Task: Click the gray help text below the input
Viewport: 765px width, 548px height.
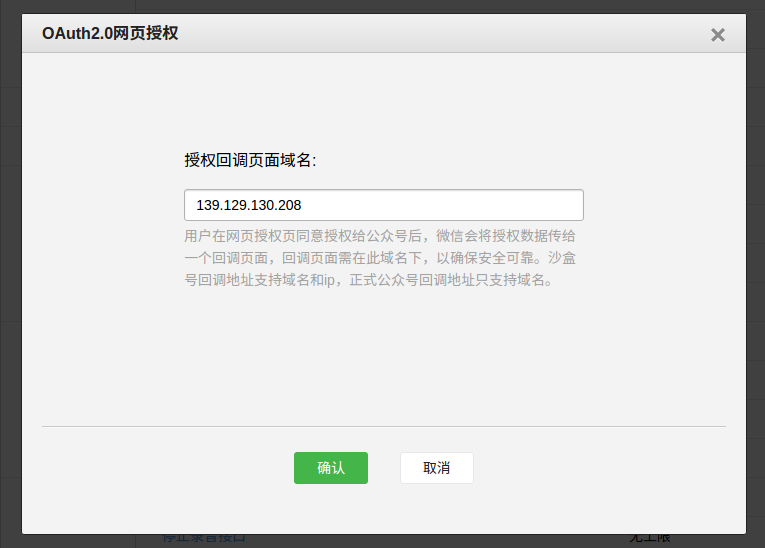Action: (x=380, y=258)
